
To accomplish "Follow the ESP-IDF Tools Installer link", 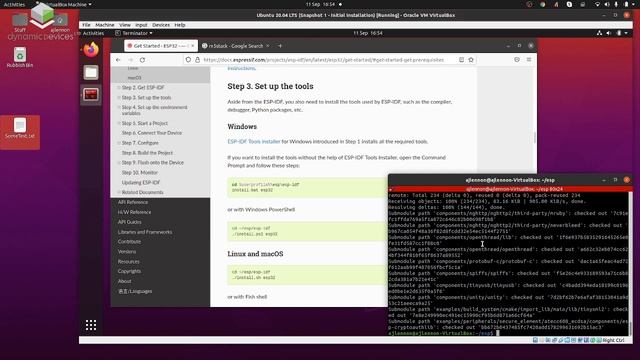I will (254, 142).
